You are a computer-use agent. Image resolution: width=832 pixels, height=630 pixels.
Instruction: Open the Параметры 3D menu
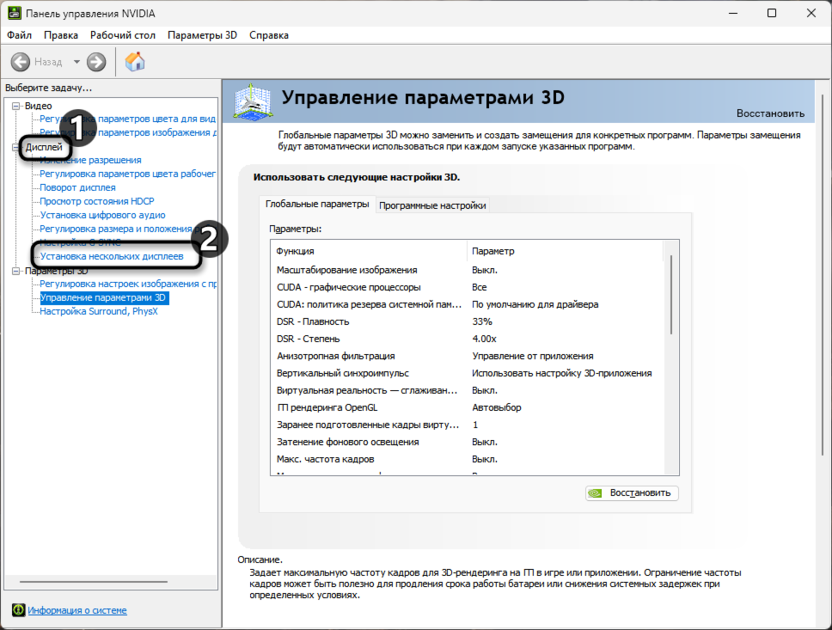[x=202, y=35]
